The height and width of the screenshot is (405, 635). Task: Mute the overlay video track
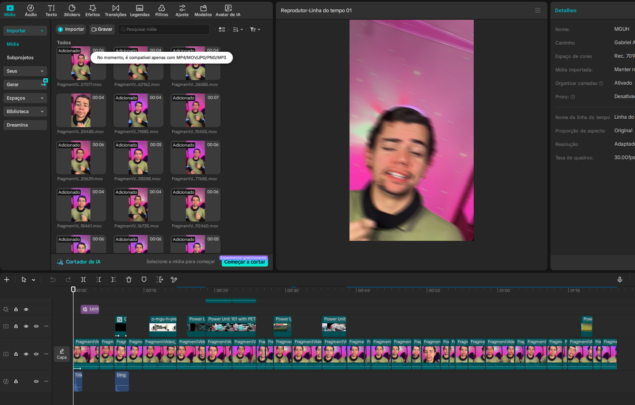[36, 326]
